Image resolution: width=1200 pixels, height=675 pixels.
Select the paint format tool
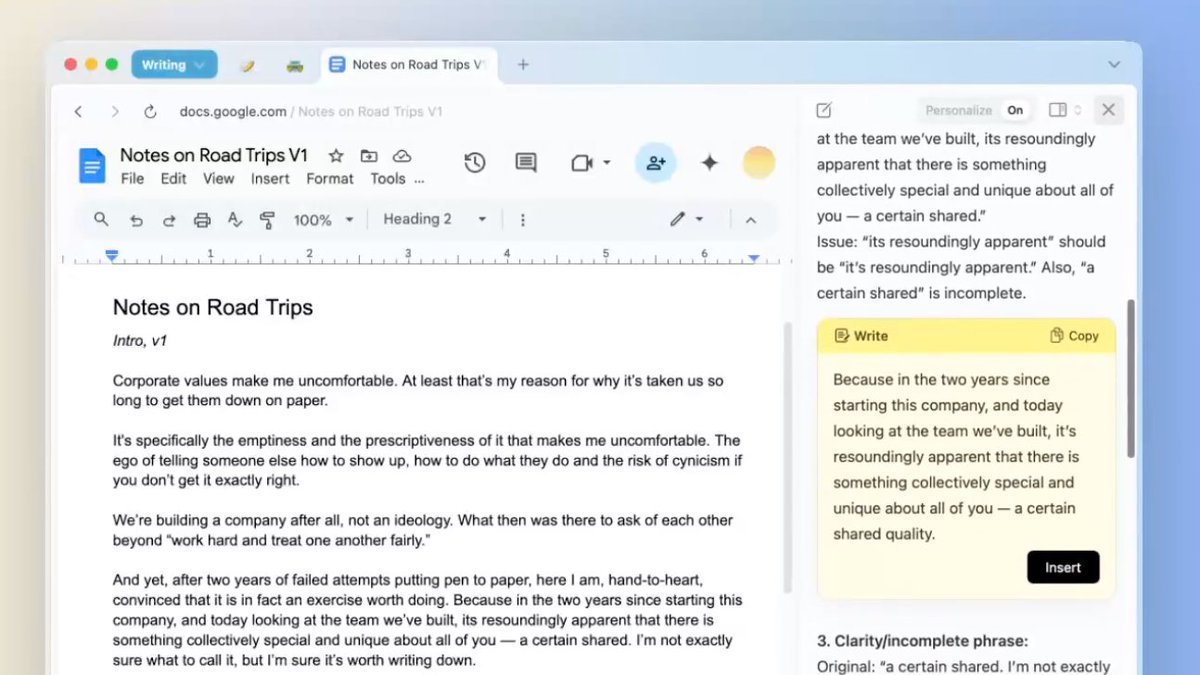267,220
